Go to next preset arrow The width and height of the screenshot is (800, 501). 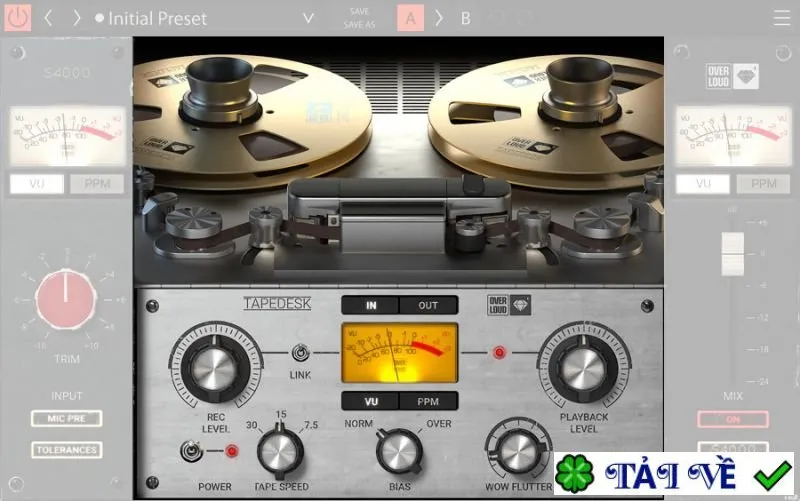pos(77,18)
